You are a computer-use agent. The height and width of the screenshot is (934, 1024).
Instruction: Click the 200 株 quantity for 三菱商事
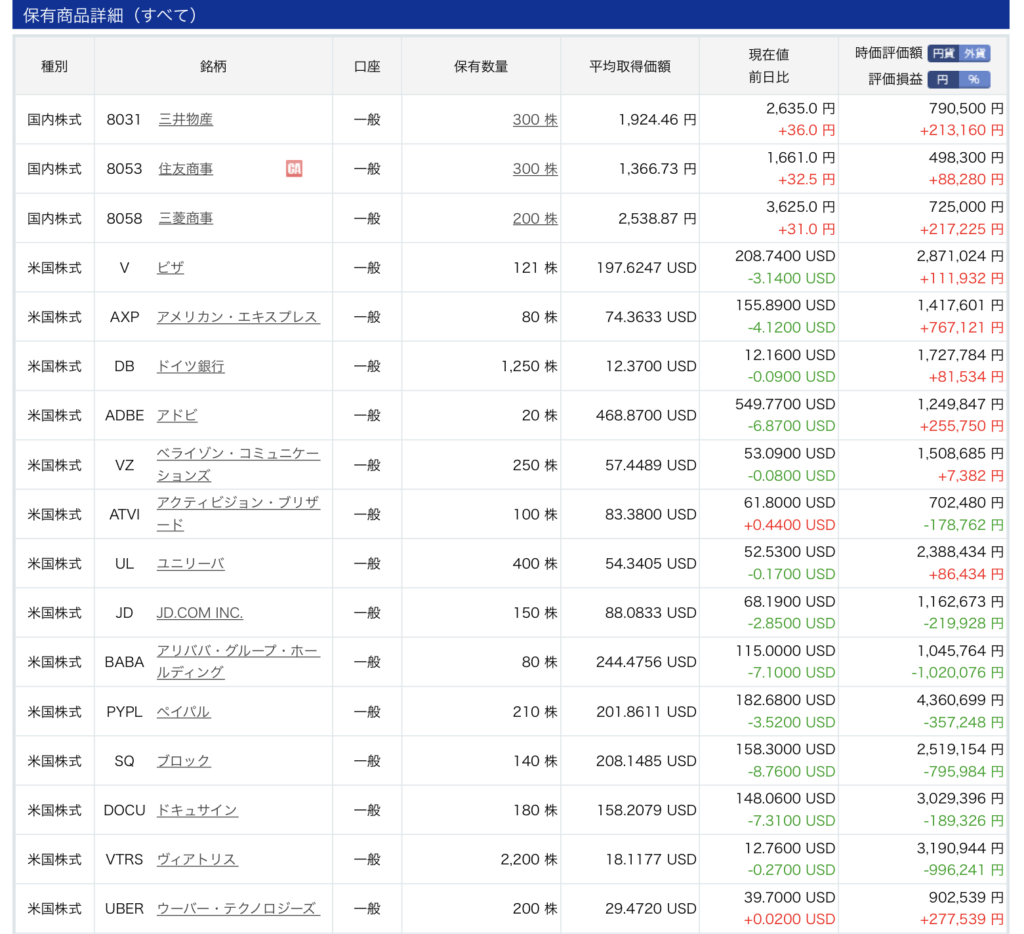coord(535,218)
